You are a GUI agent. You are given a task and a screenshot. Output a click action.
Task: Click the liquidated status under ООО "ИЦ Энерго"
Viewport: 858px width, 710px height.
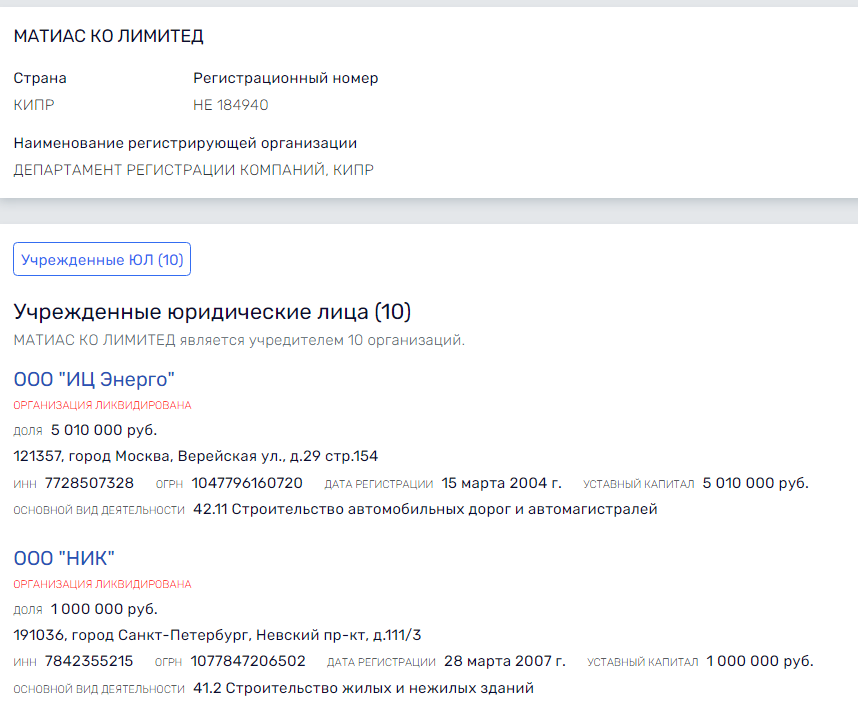[x=102, y=405]
